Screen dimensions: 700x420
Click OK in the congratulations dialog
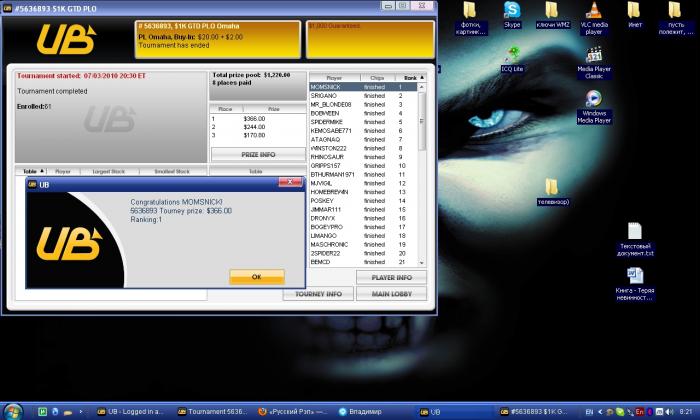(257, 277)
